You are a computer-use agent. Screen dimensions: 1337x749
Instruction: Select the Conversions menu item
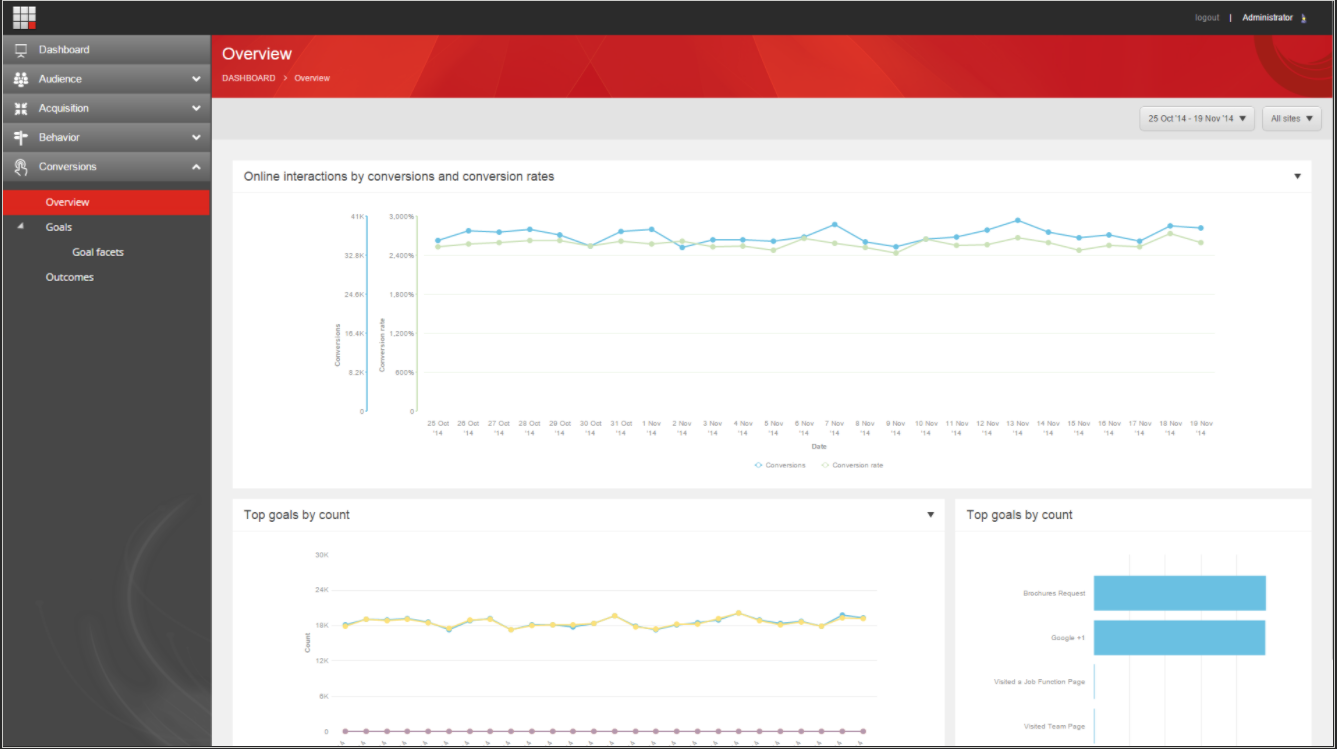tap(106, 167)
